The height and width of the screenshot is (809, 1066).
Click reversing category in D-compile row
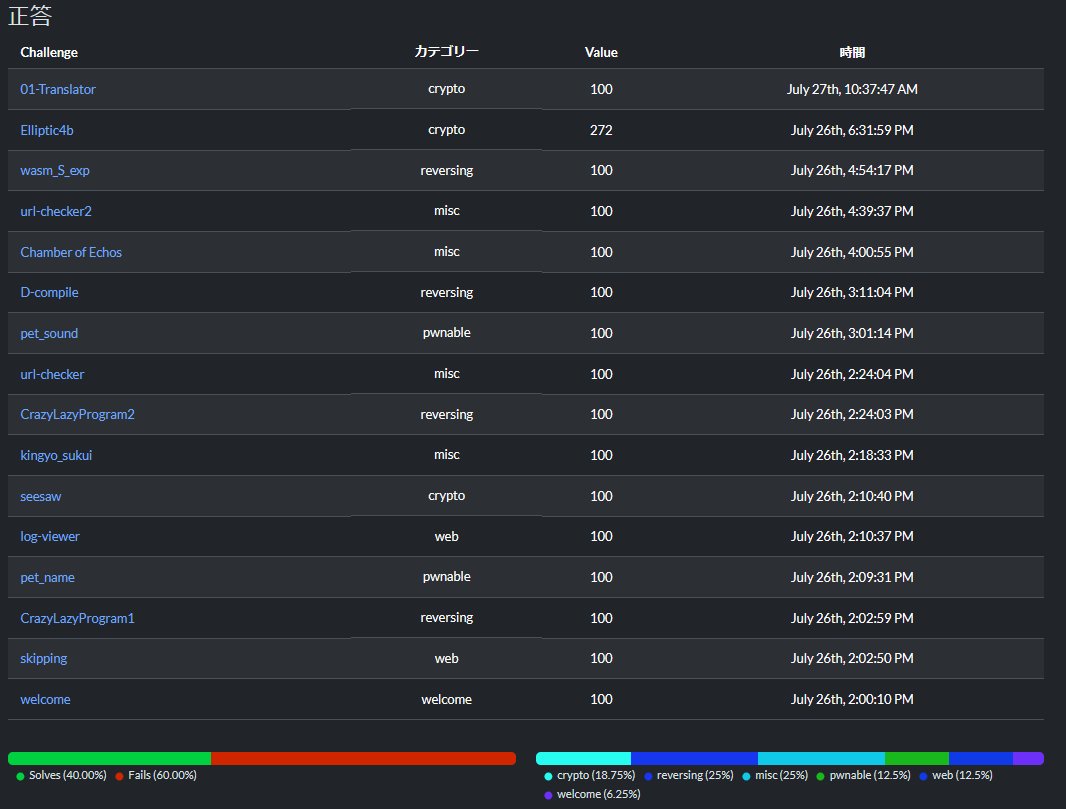[447, 292]
